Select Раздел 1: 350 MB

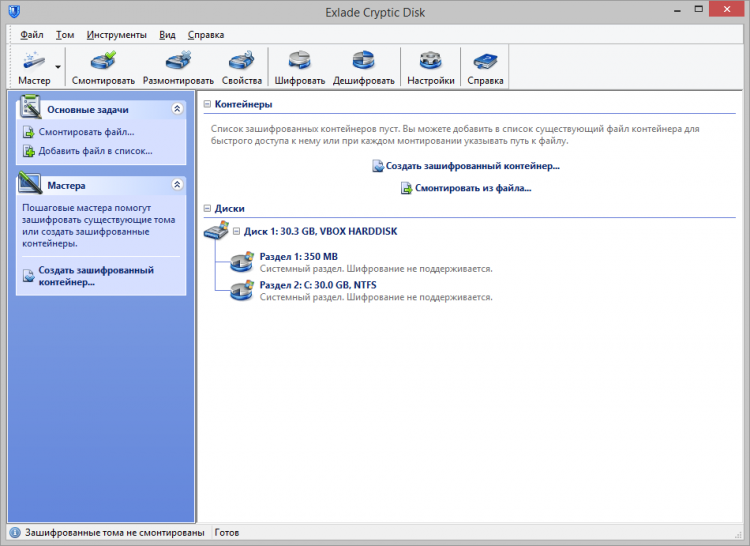298,257
